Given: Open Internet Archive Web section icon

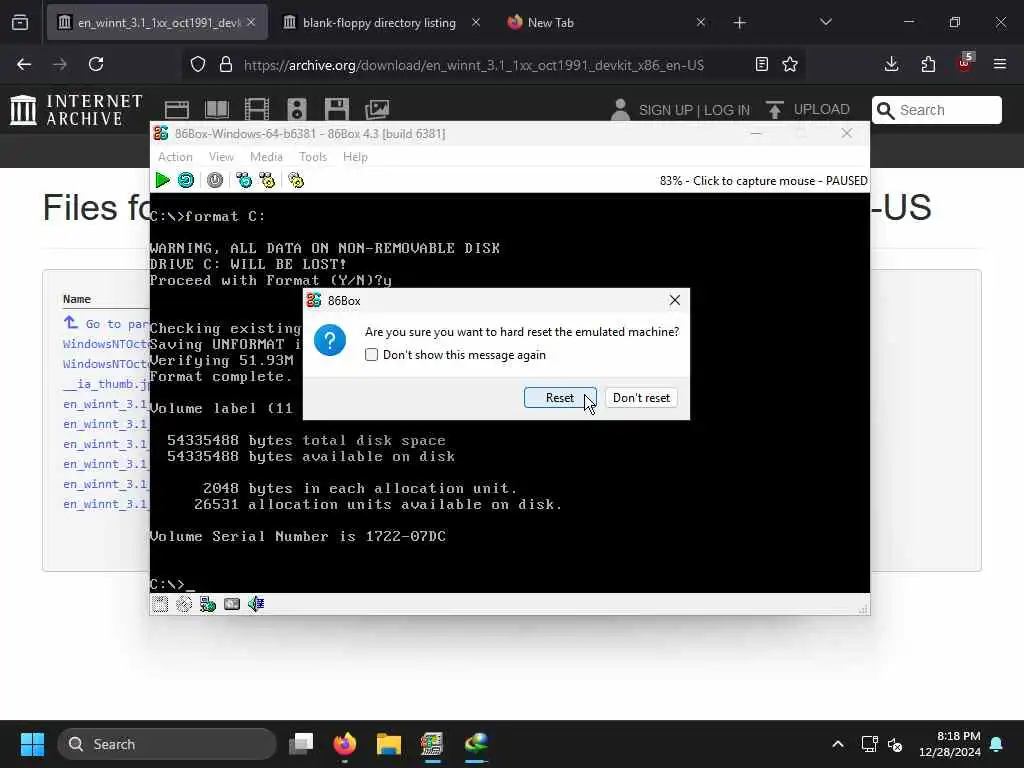Looking at the screenshot, I should [x=176, y=110].
